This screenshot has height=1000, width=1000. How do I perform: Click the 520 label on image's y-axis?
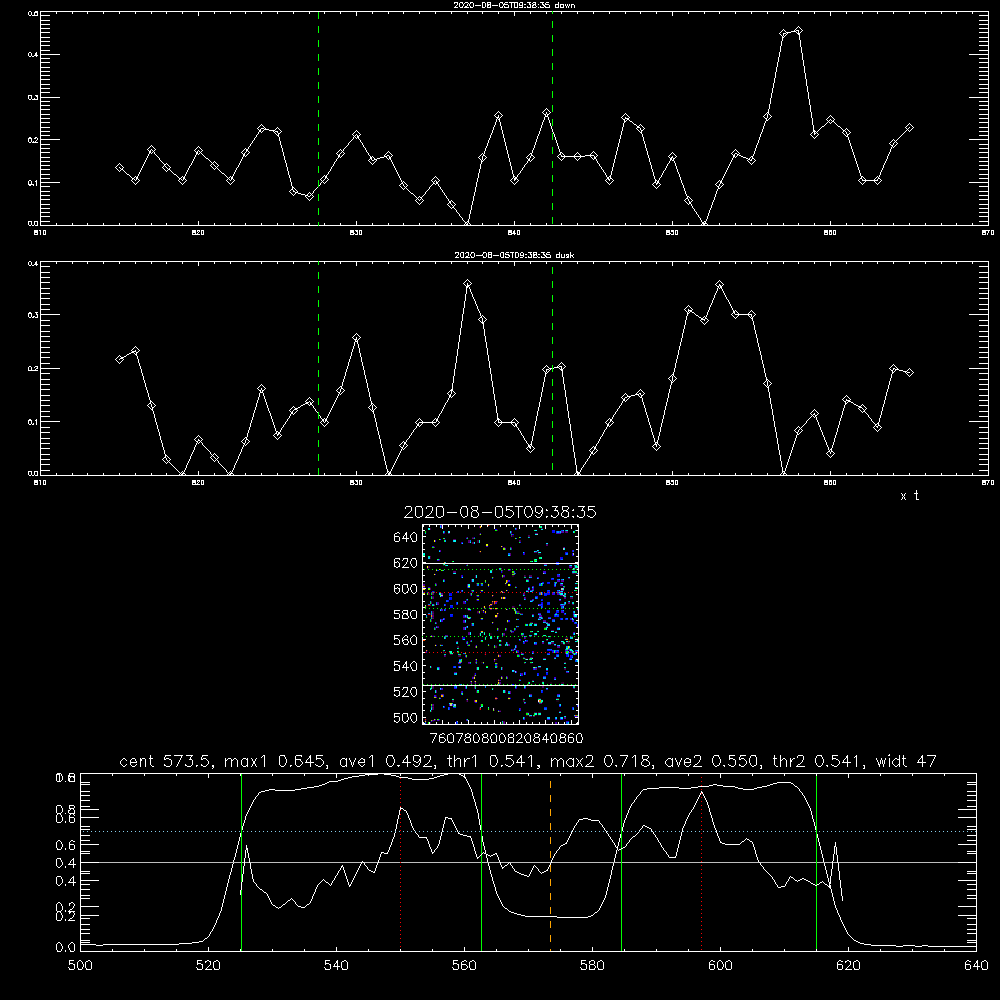406,692
